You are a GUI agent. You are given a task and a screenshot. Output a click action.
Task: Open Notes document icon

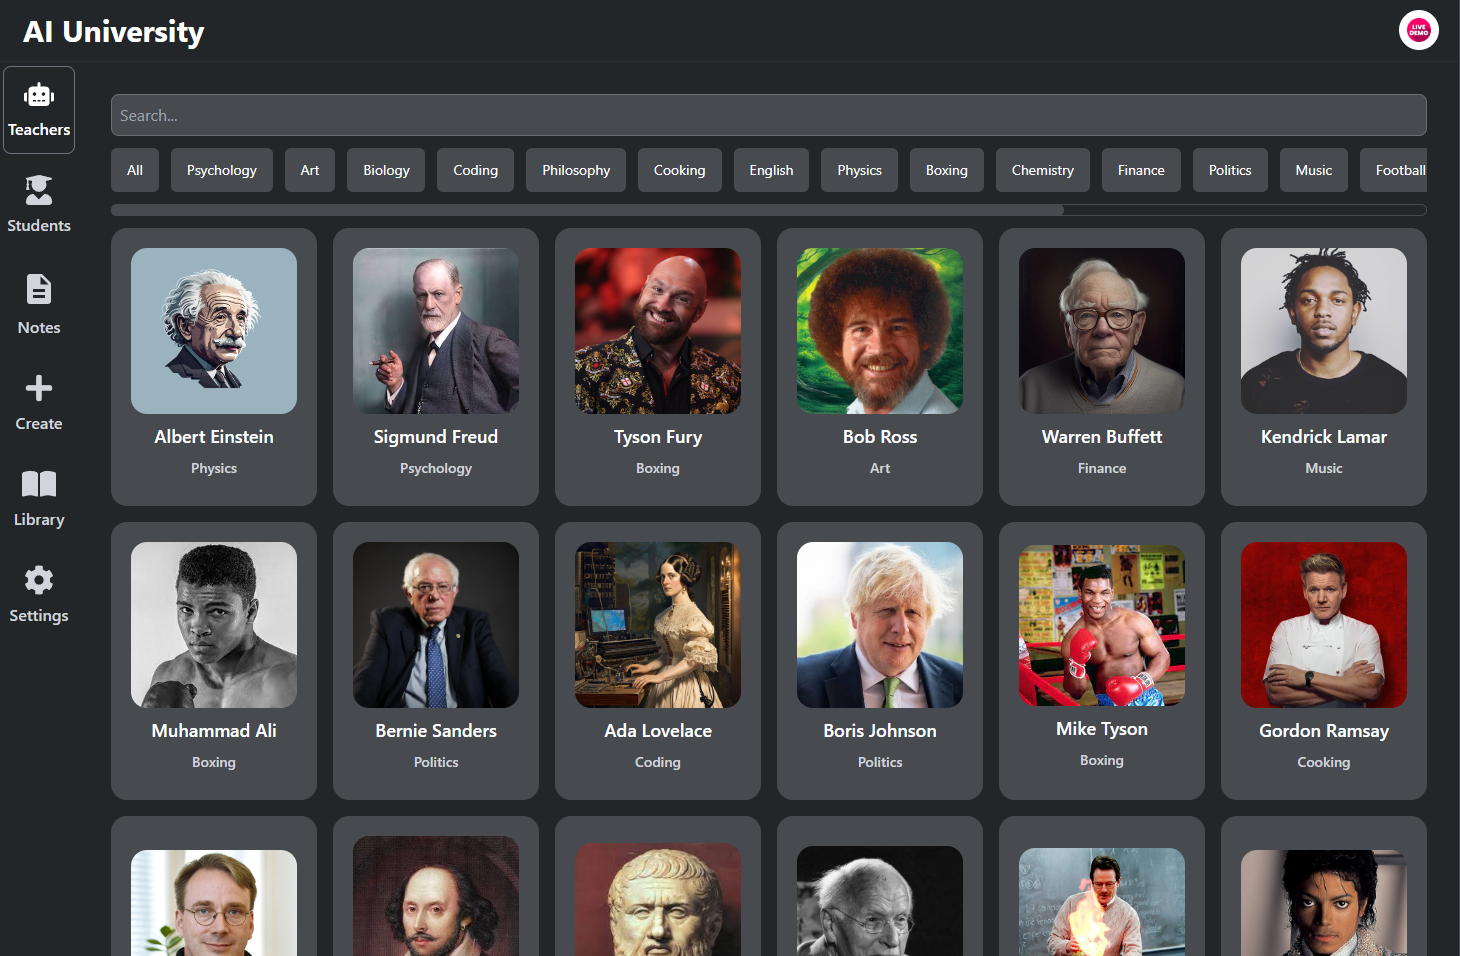tap(39, 289)
